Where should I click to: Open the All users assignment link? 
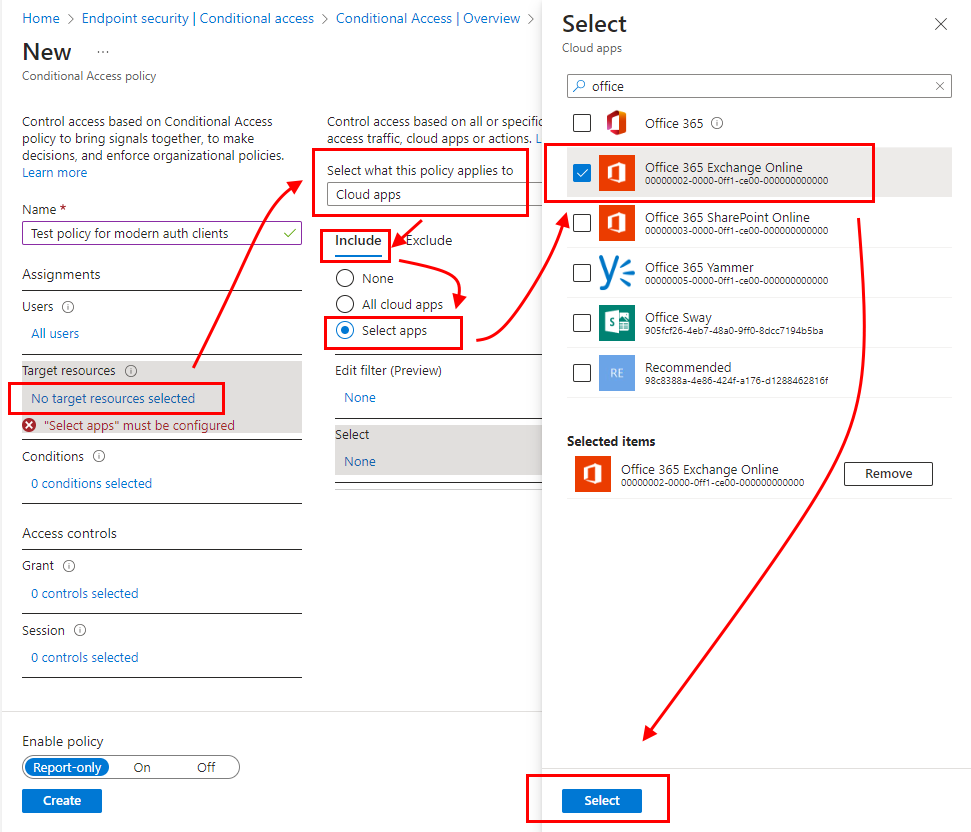55,334
